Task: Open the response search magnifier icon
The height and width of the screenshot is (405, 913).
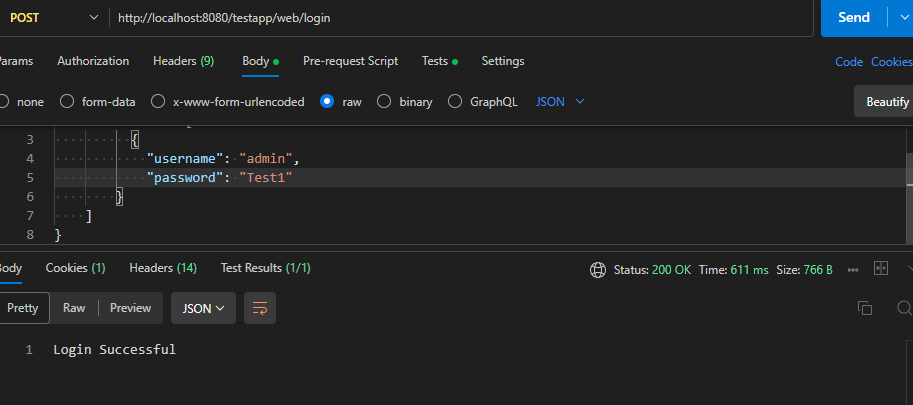Action: (x=904, y=308)
